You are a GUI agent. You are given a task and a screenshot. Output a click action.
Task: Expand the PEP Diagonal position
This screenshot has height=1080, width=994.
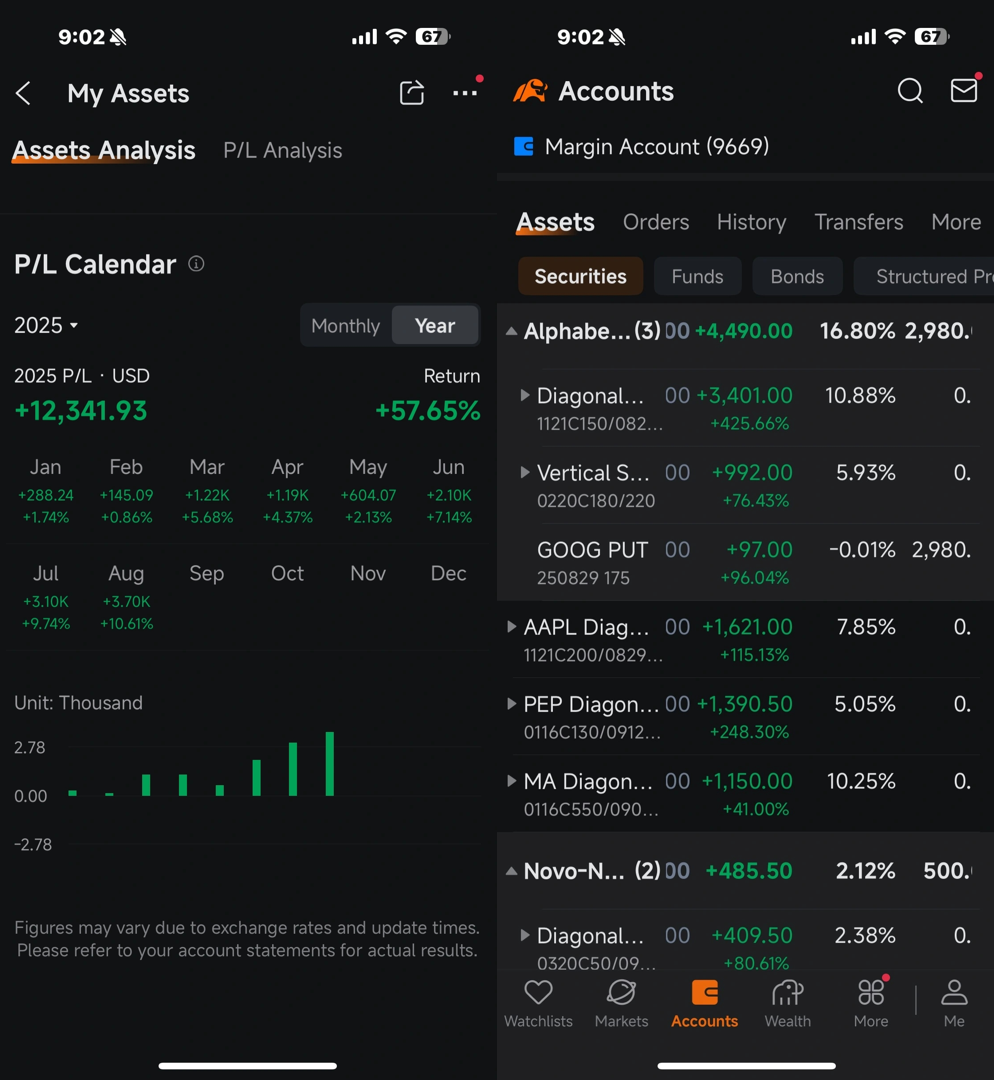(511, 704)
